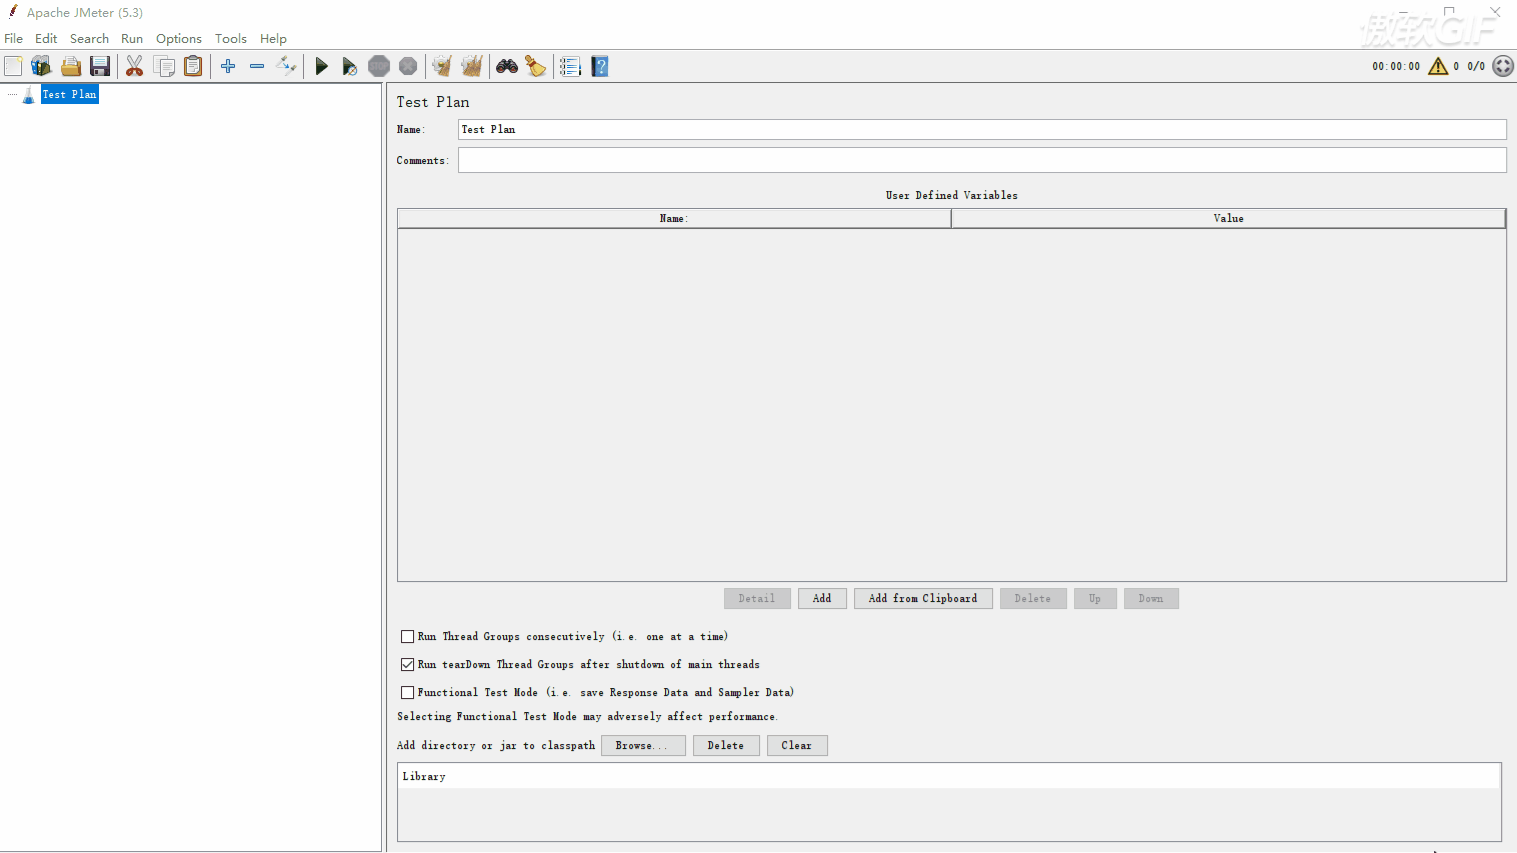Click the Search binoculars icon
The width and height of the screenshot is (1517, 853).
(507, 66)
